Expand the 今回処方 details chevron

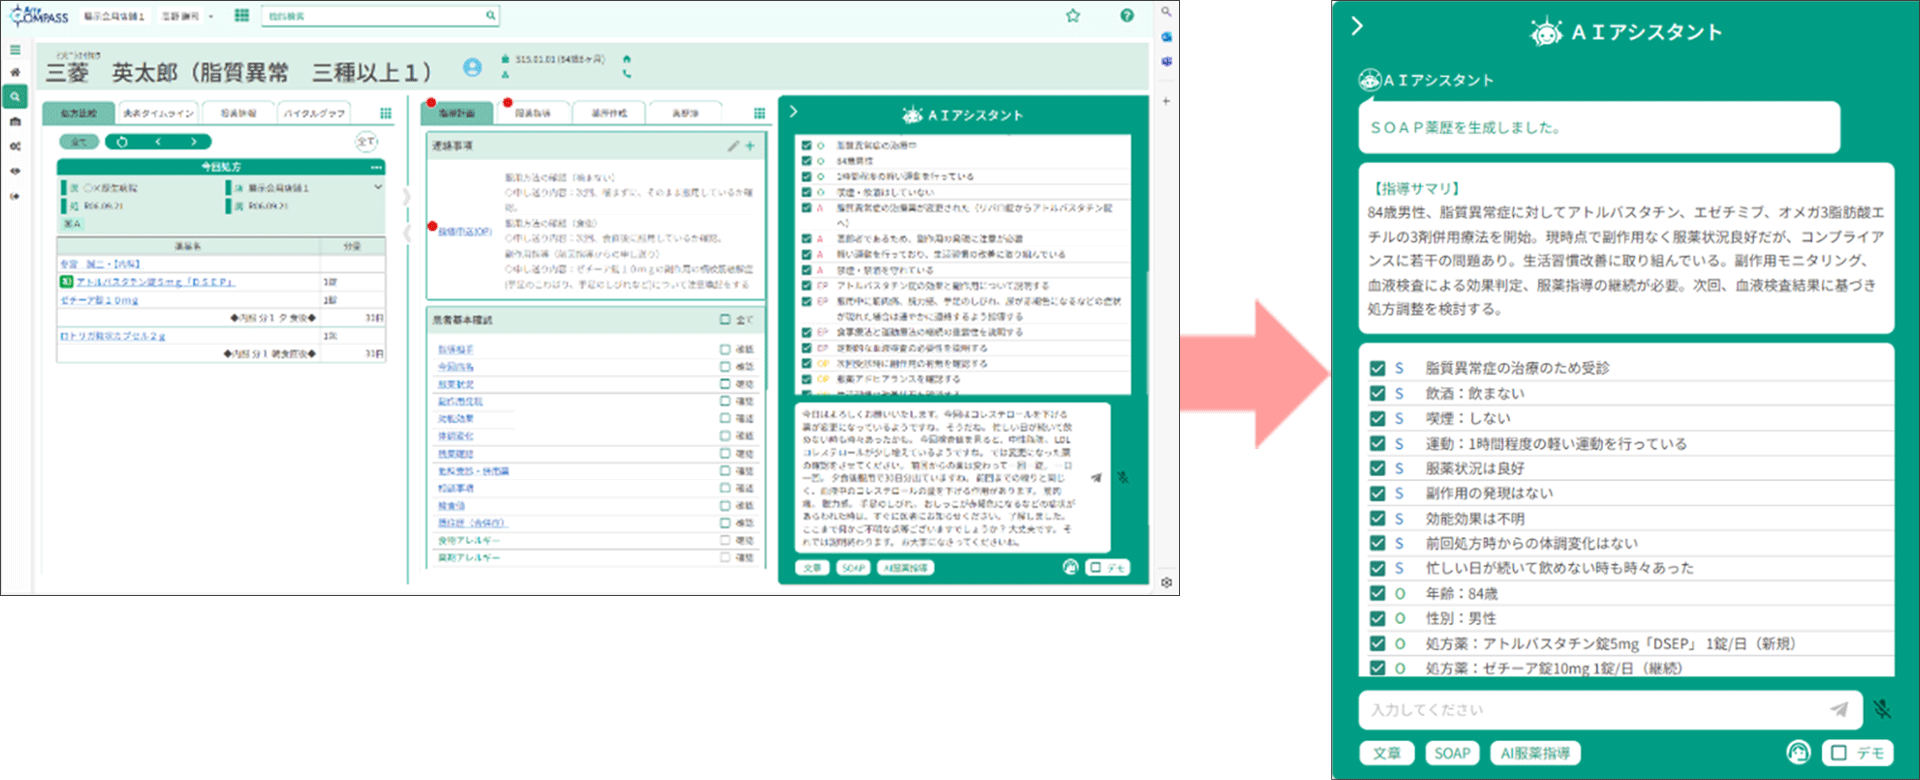pos(378,187)
